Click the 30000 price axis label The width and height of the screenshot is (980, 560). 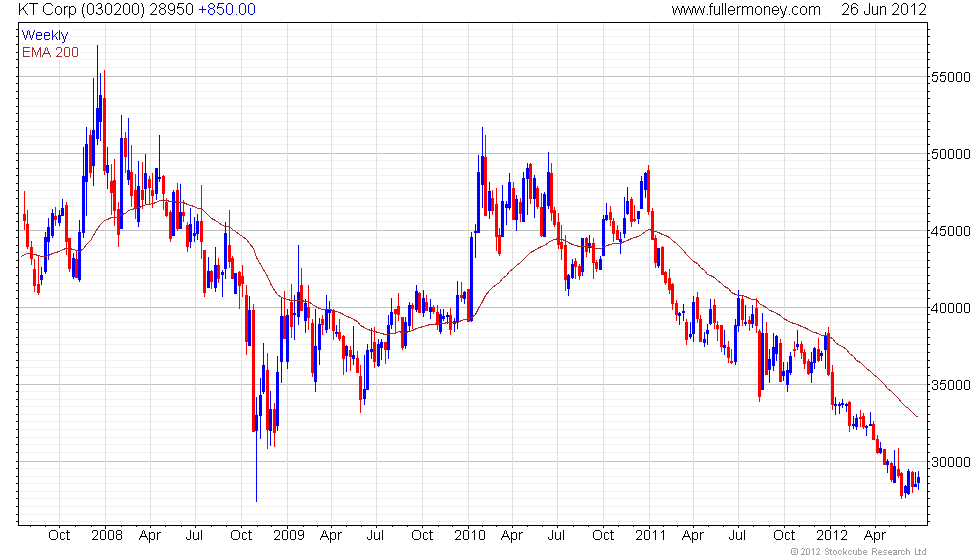click(951, 462)
